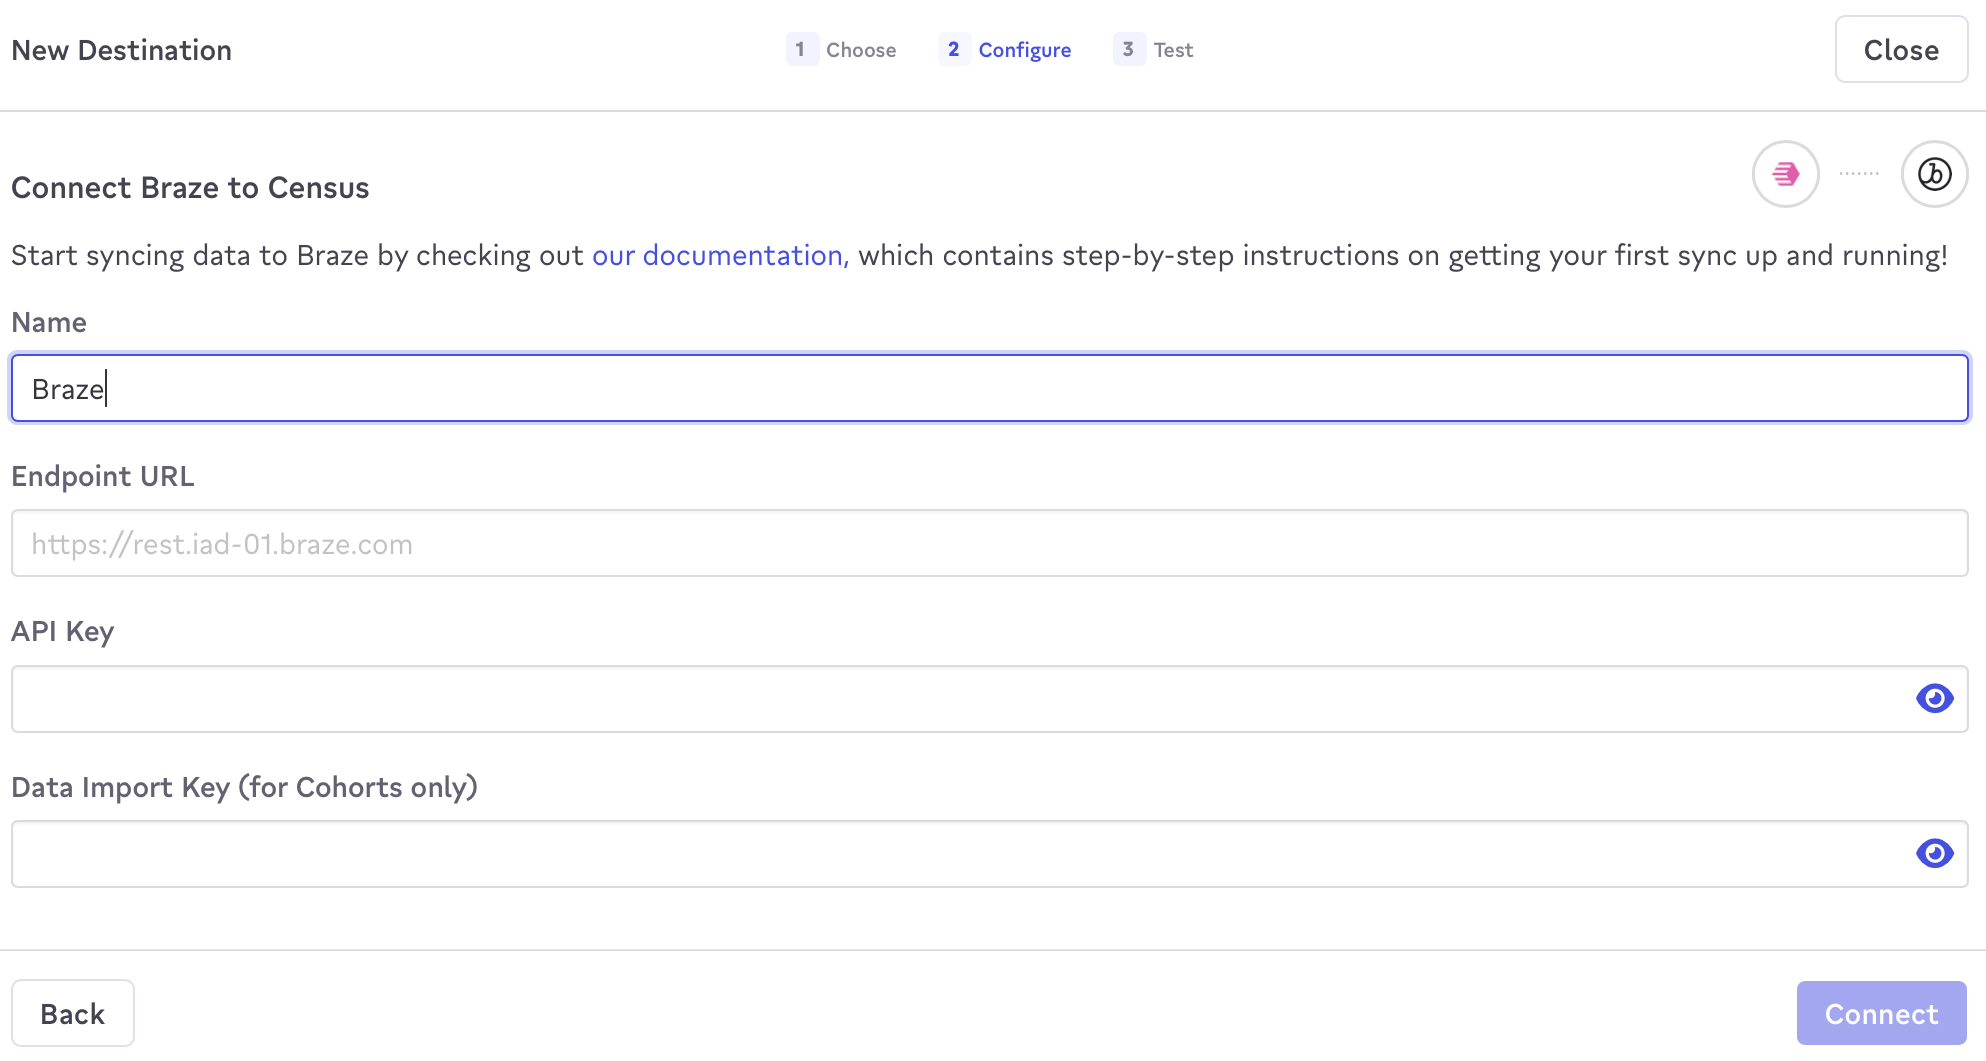The width and height of the screenshot is (1986, 1061).
Task: Click the "Data Import Key (for Cohorts only)" label
Action: pyautogui.click(x=244, y=788)
